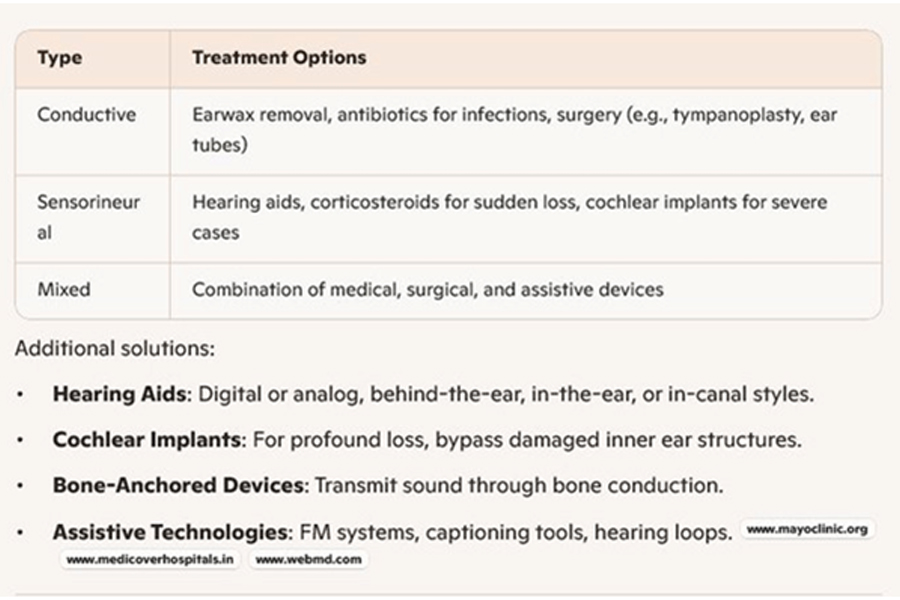
Task: Click the transmit sound through bone conduction text
Action: pos(518,486)
